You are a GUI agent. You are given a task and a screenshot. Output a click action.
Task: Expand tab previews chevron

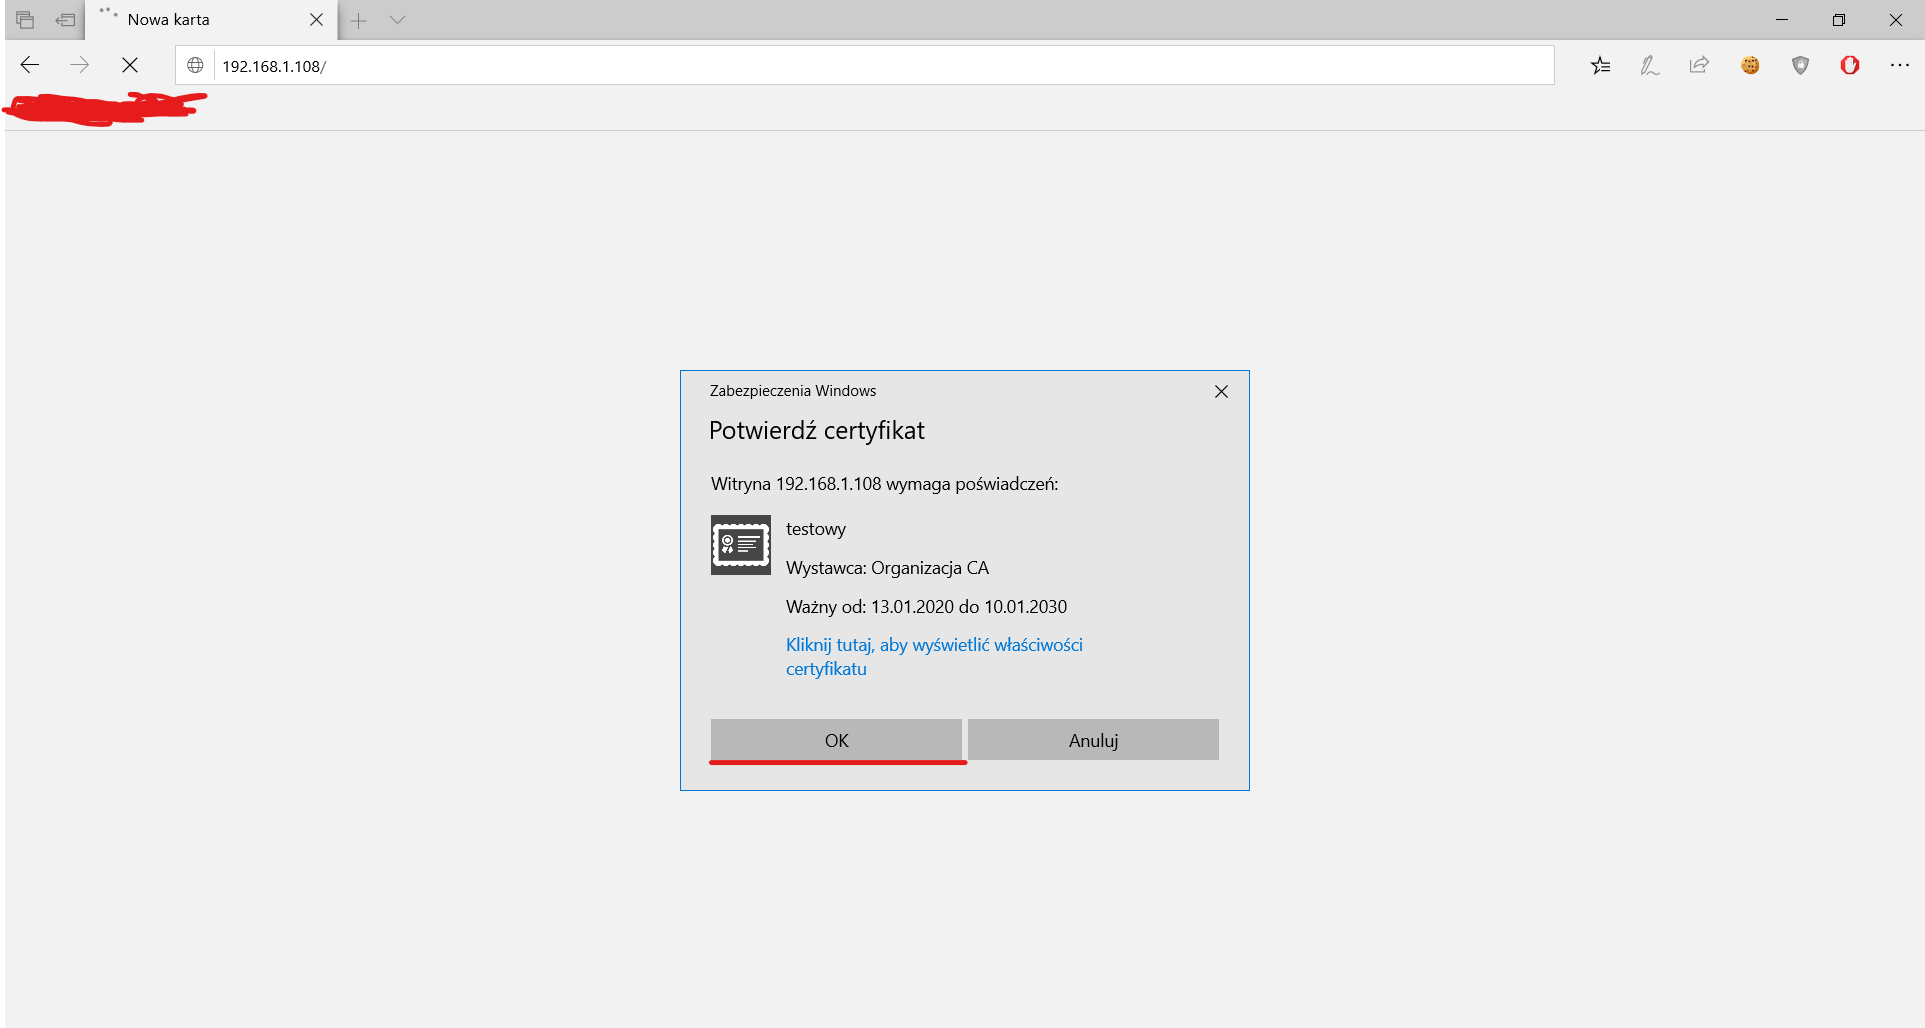(x=397, y=20)
